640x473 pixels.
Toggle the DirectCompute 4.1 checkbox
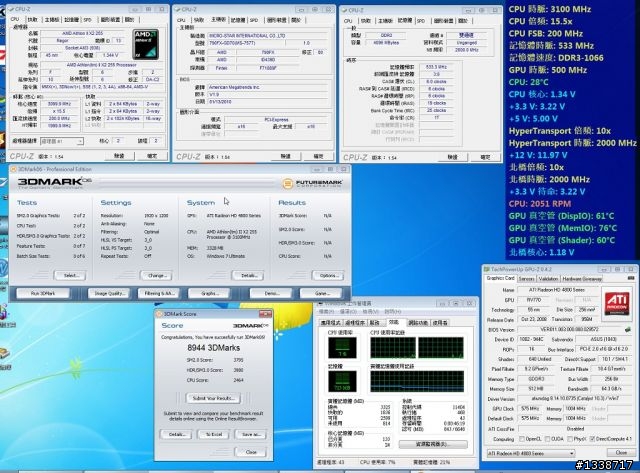pyautogui.click(x=592, y=439)
